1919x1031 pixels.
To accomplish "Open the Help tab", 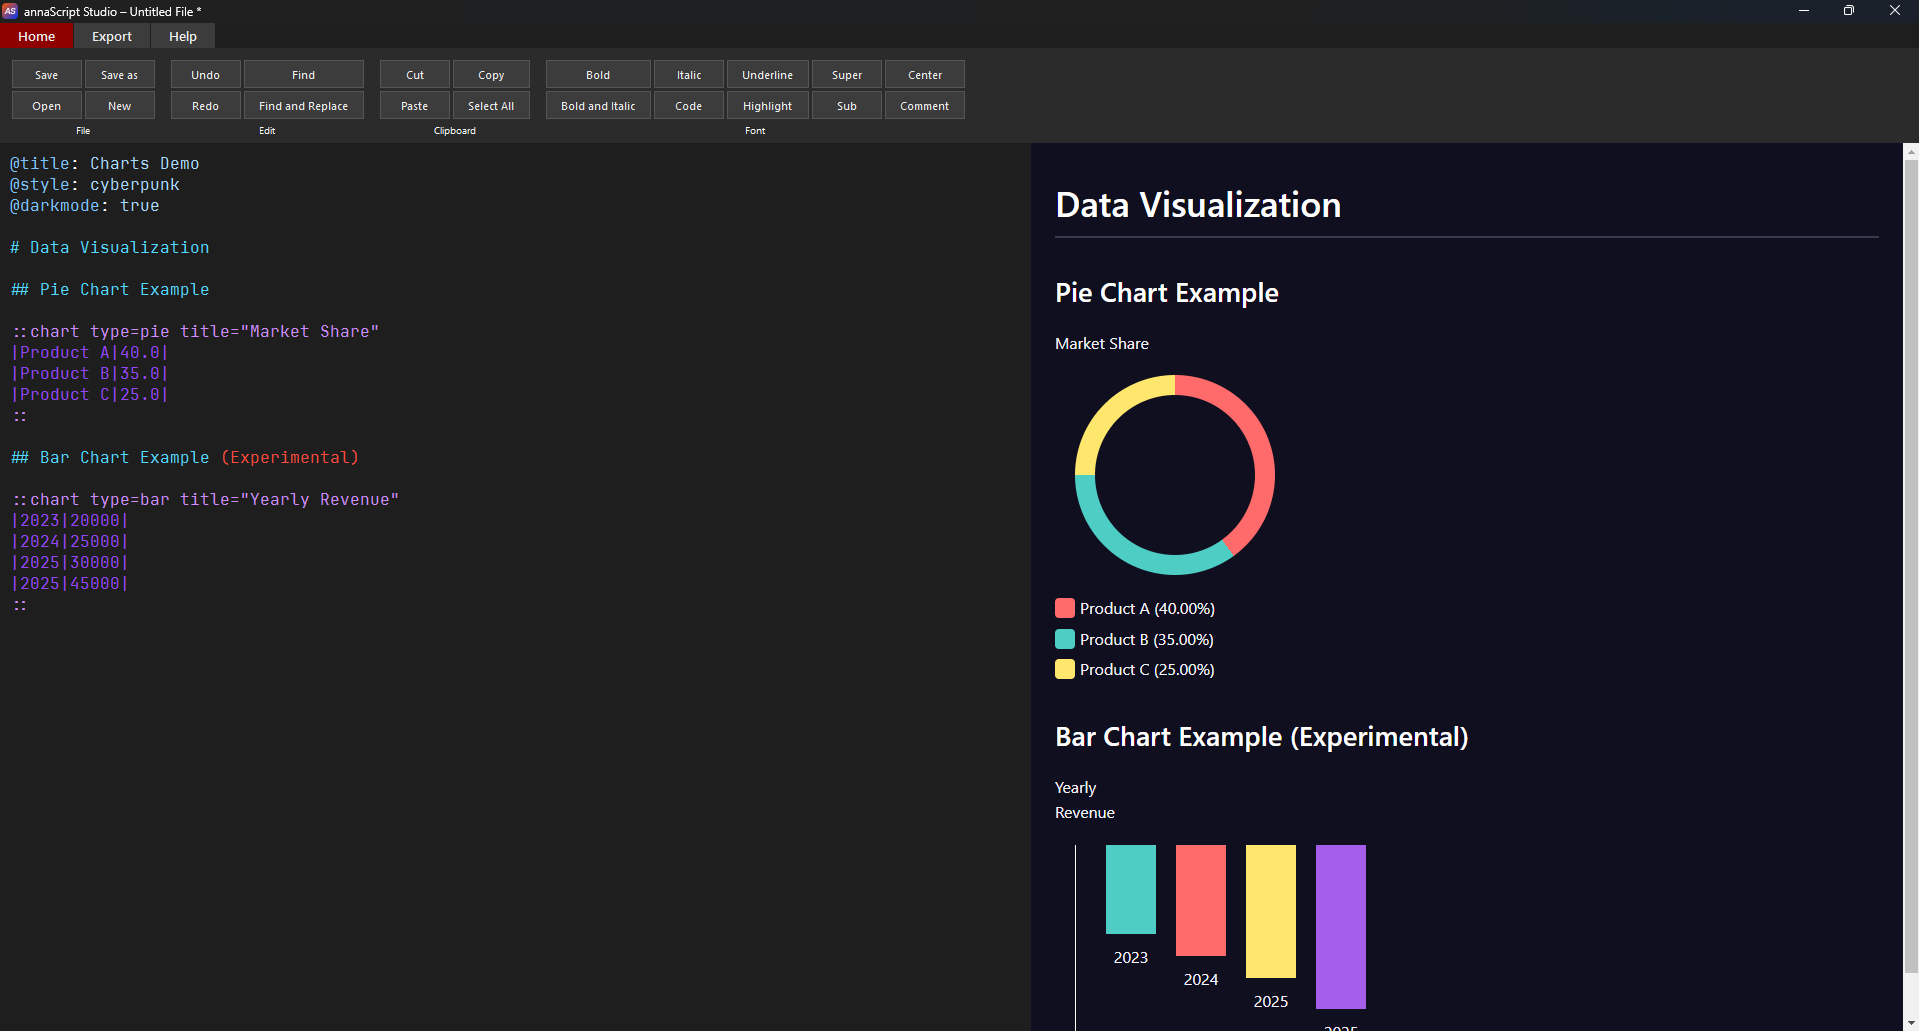I will click(183, 36).
